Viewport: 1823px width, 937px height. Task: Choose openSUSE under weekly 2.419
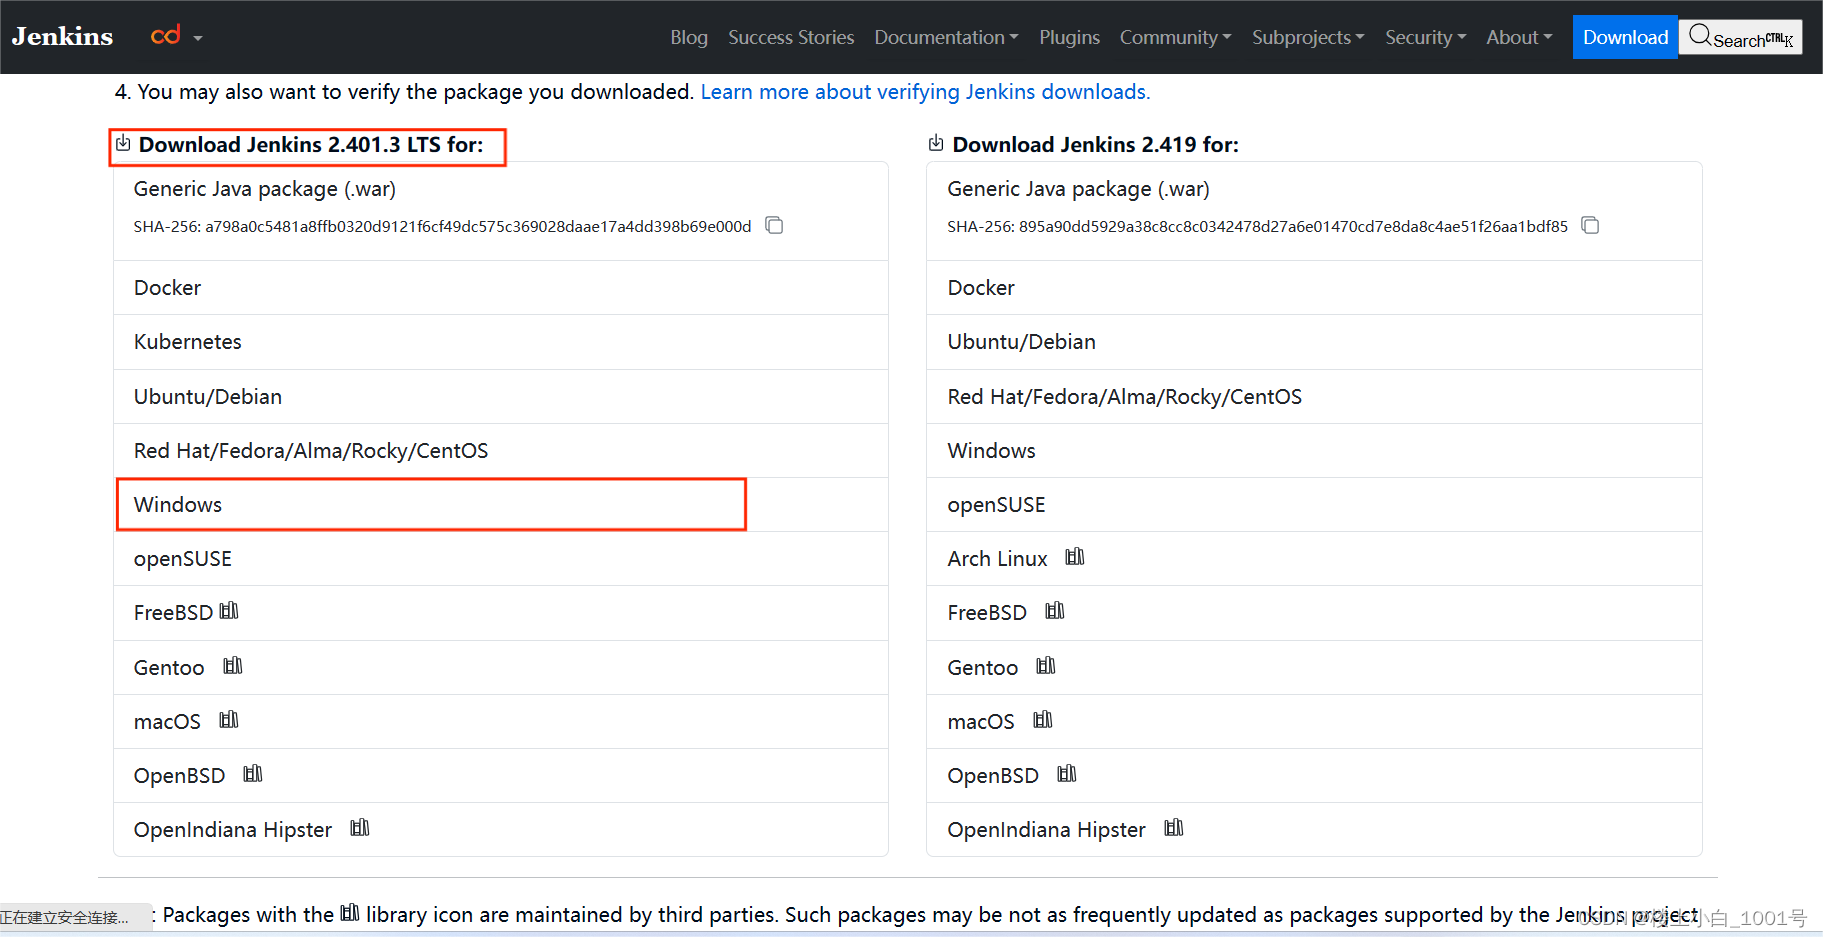1314,505
